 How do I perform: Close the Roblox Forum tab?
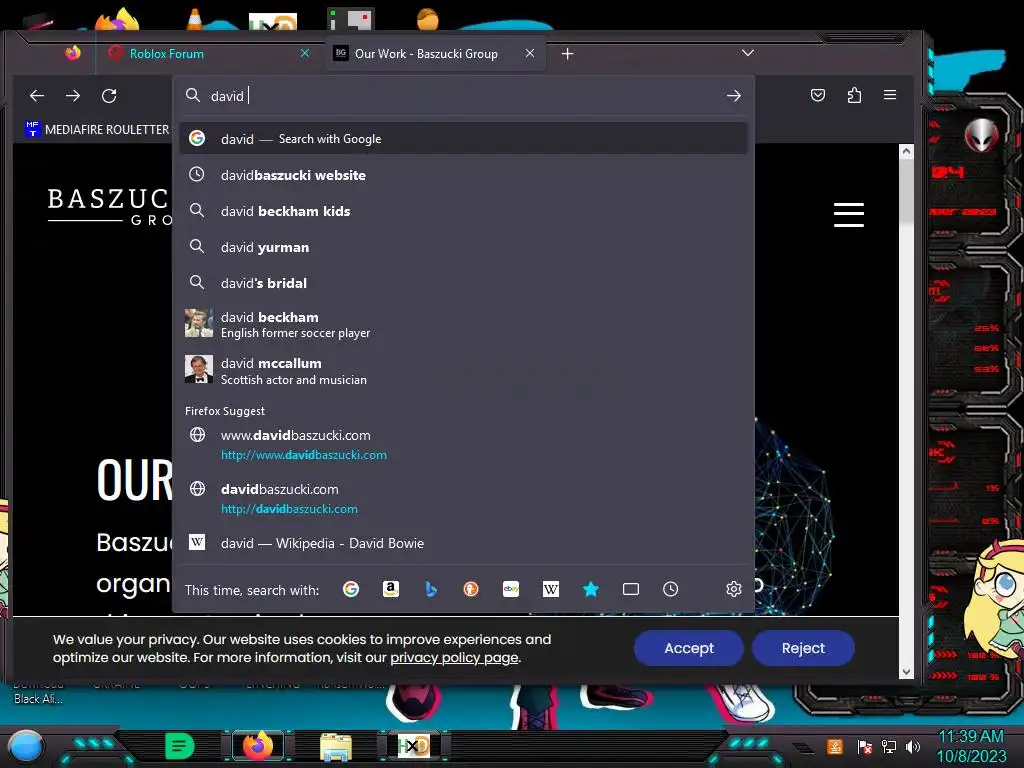pyautogui.click(x=305, y=54)
